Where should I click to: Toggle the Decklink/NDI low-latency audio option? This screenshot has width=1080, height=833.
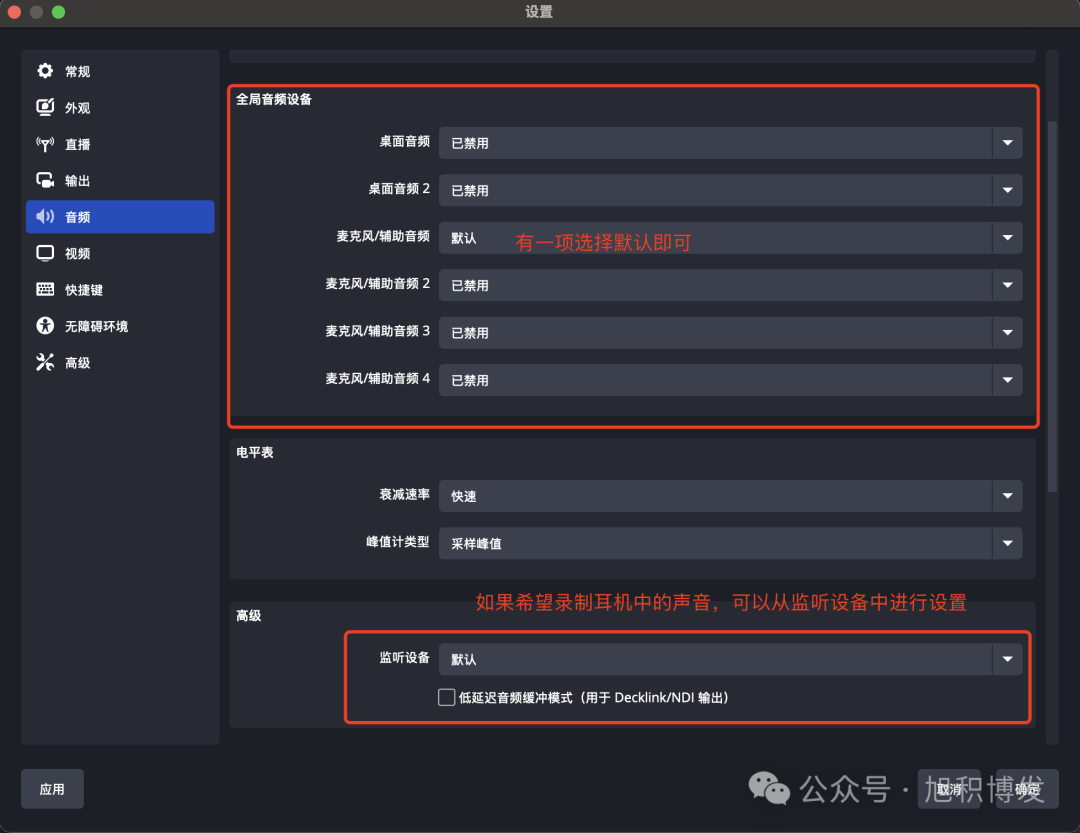446,697
